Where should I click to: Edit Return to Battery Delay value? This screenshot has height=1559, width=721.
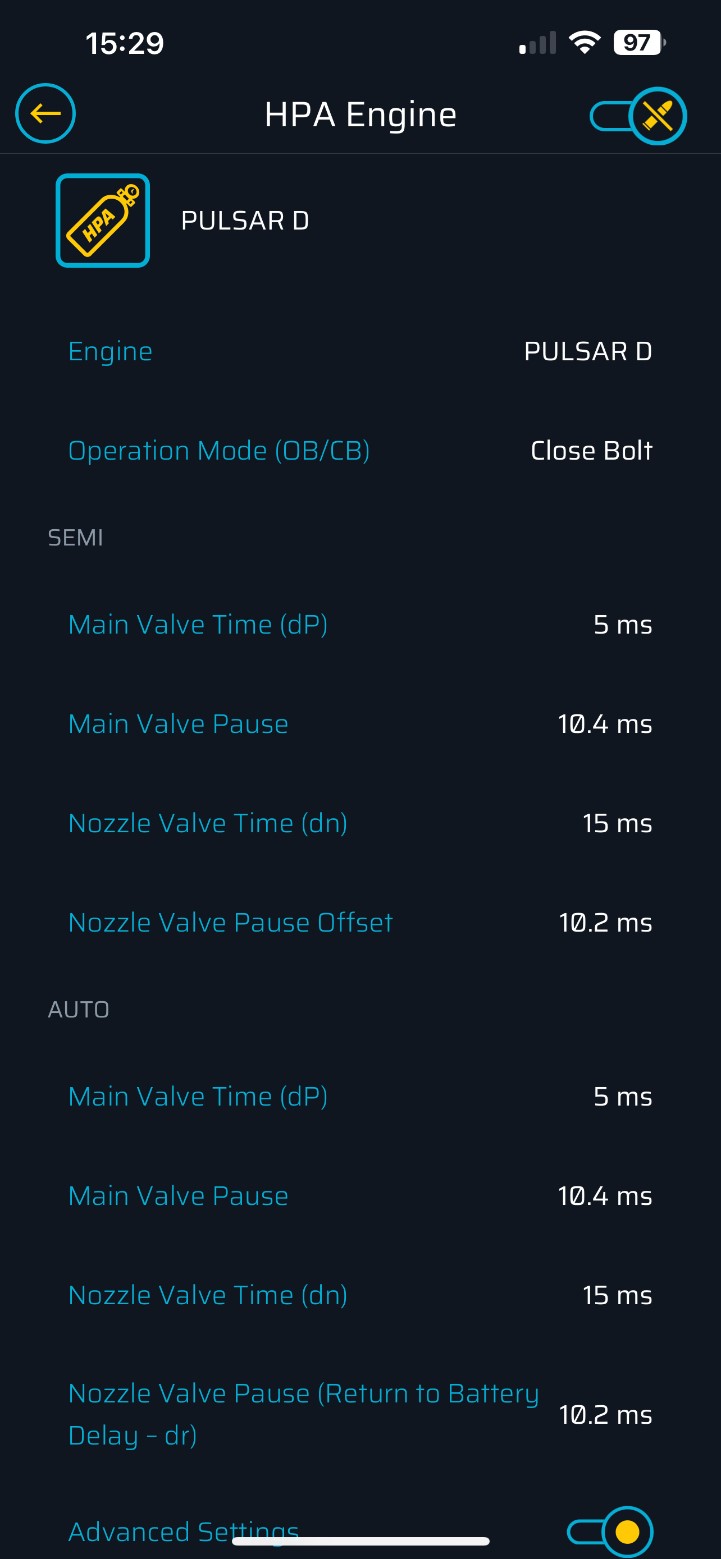point(604,1415)
